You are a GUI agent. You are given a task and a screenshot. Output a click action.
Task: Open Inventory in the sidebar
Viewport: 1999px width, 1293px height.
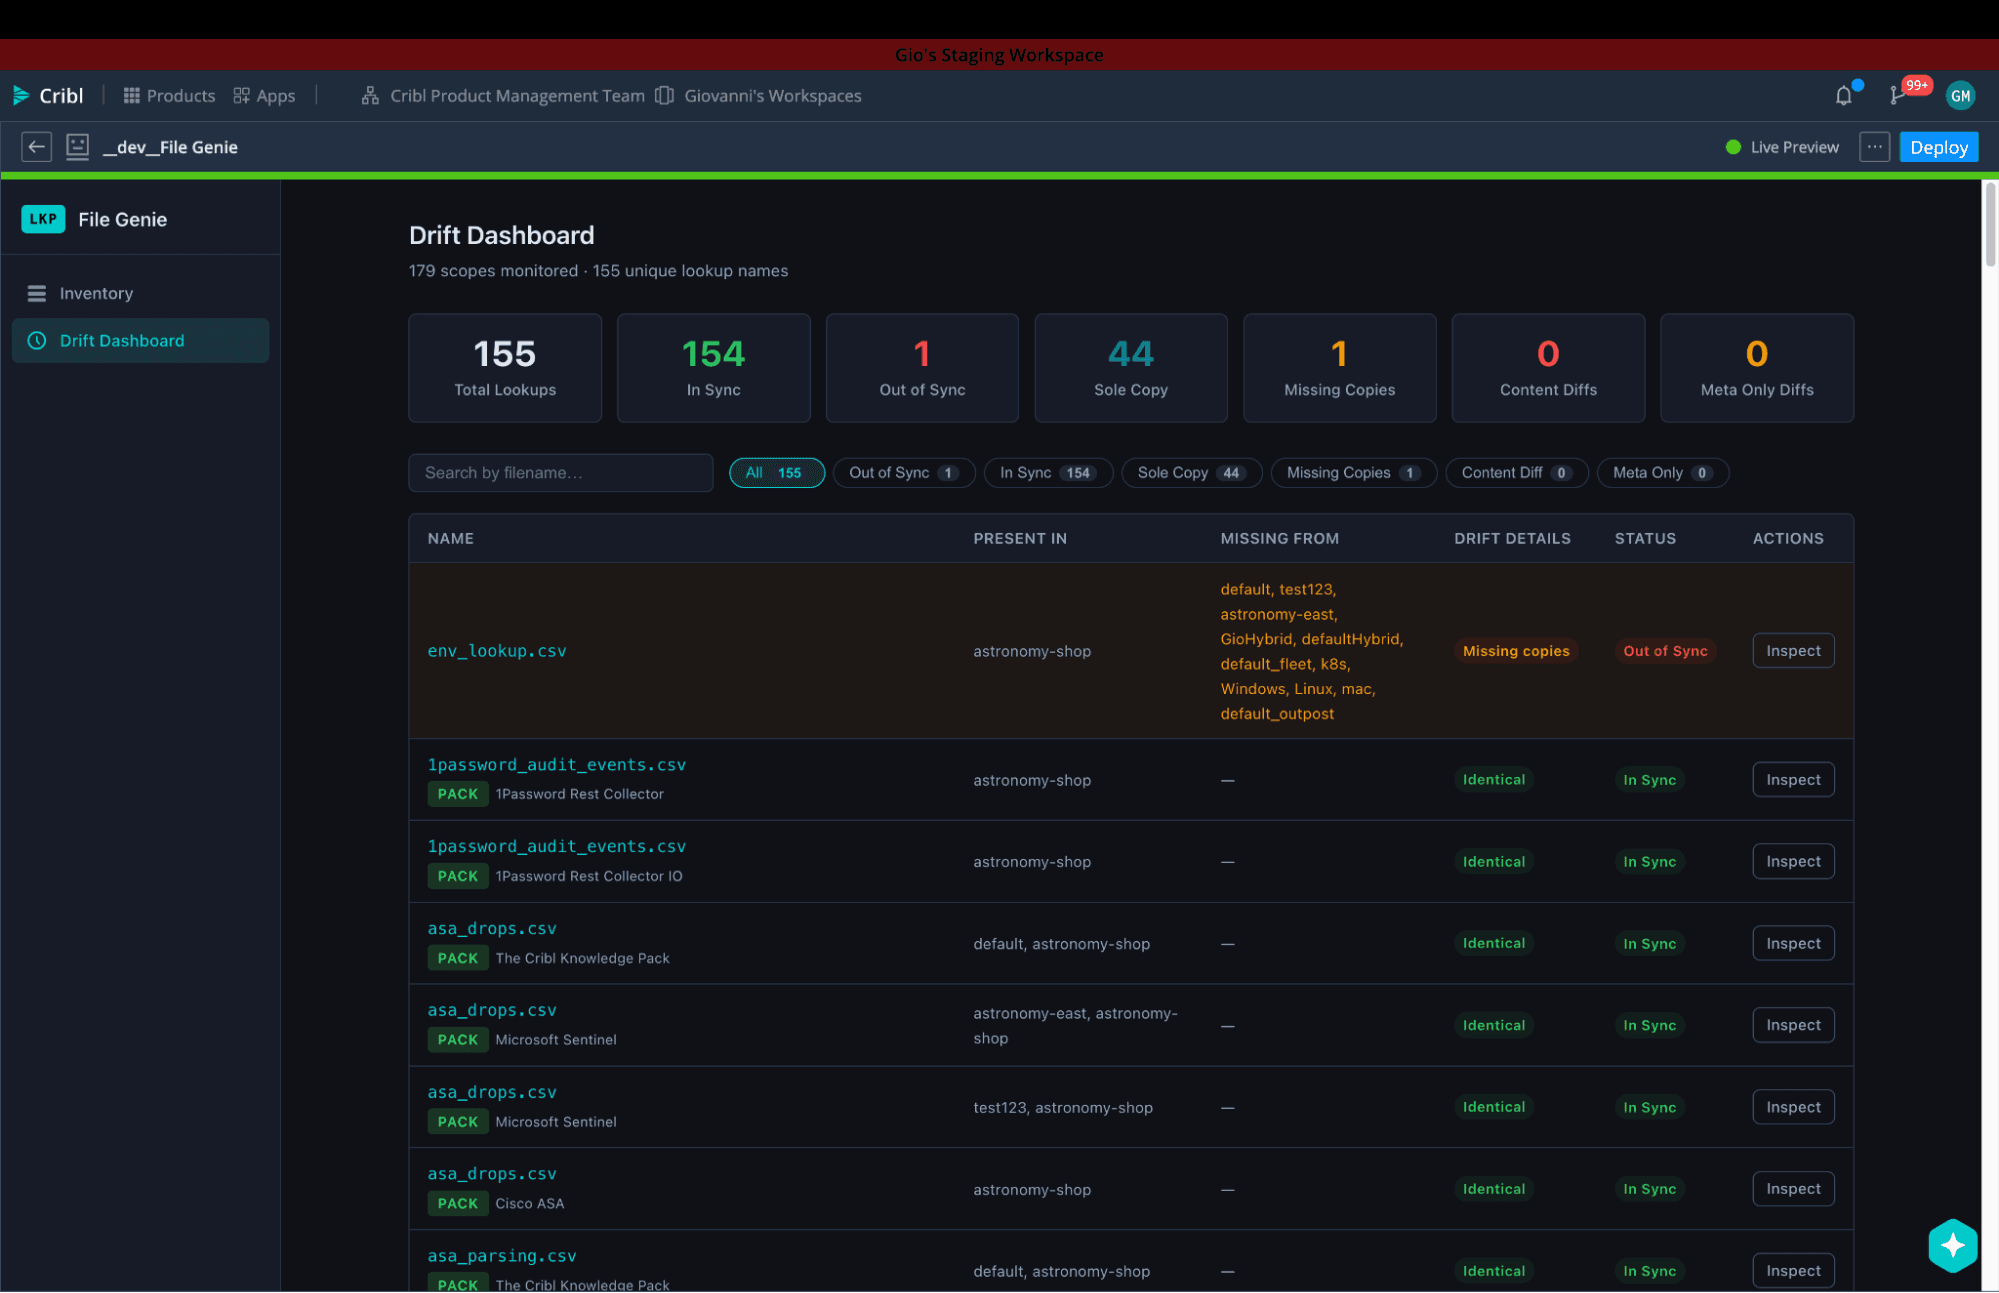coord(140,293)
